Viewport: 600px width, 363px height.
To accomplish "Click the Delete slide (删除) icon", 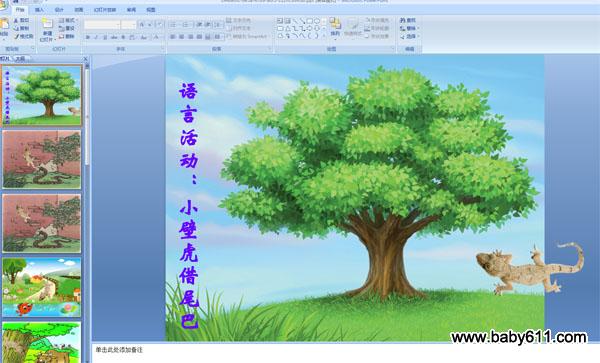I will [61, 36].
